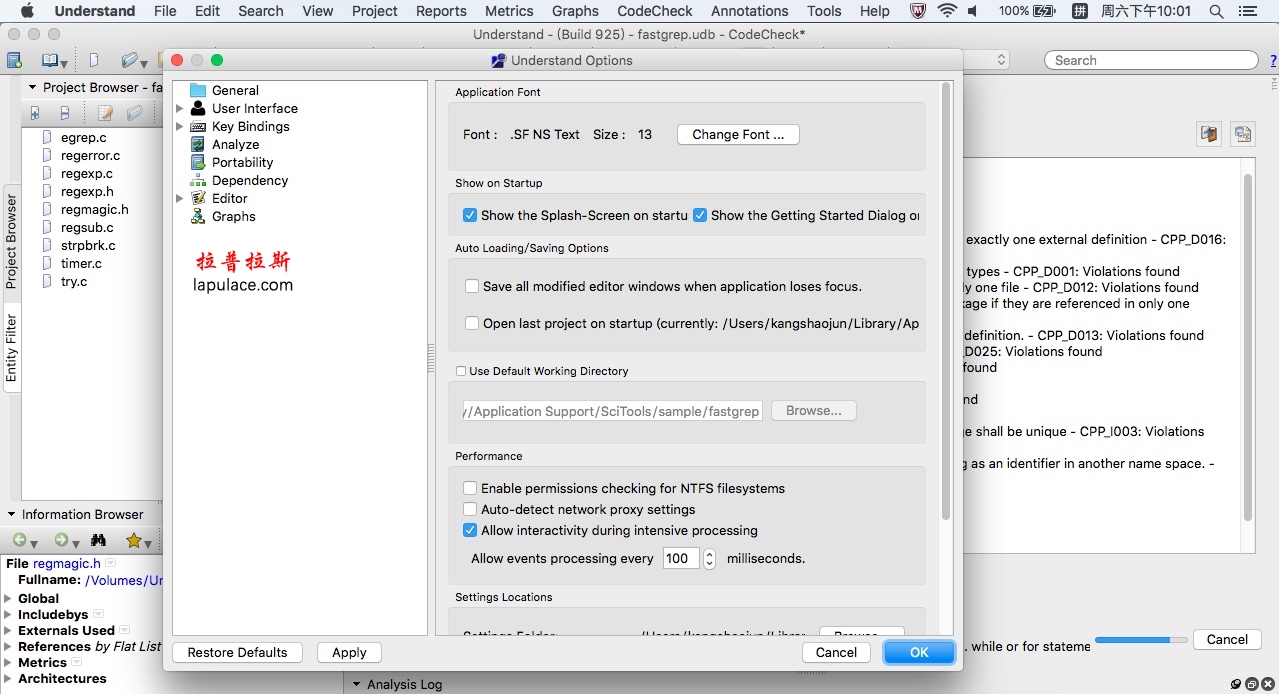The height and width of the screenshot is (694, 1279).
Task: Click the open folder icon in main toolbar
Action: coord(130,61)
